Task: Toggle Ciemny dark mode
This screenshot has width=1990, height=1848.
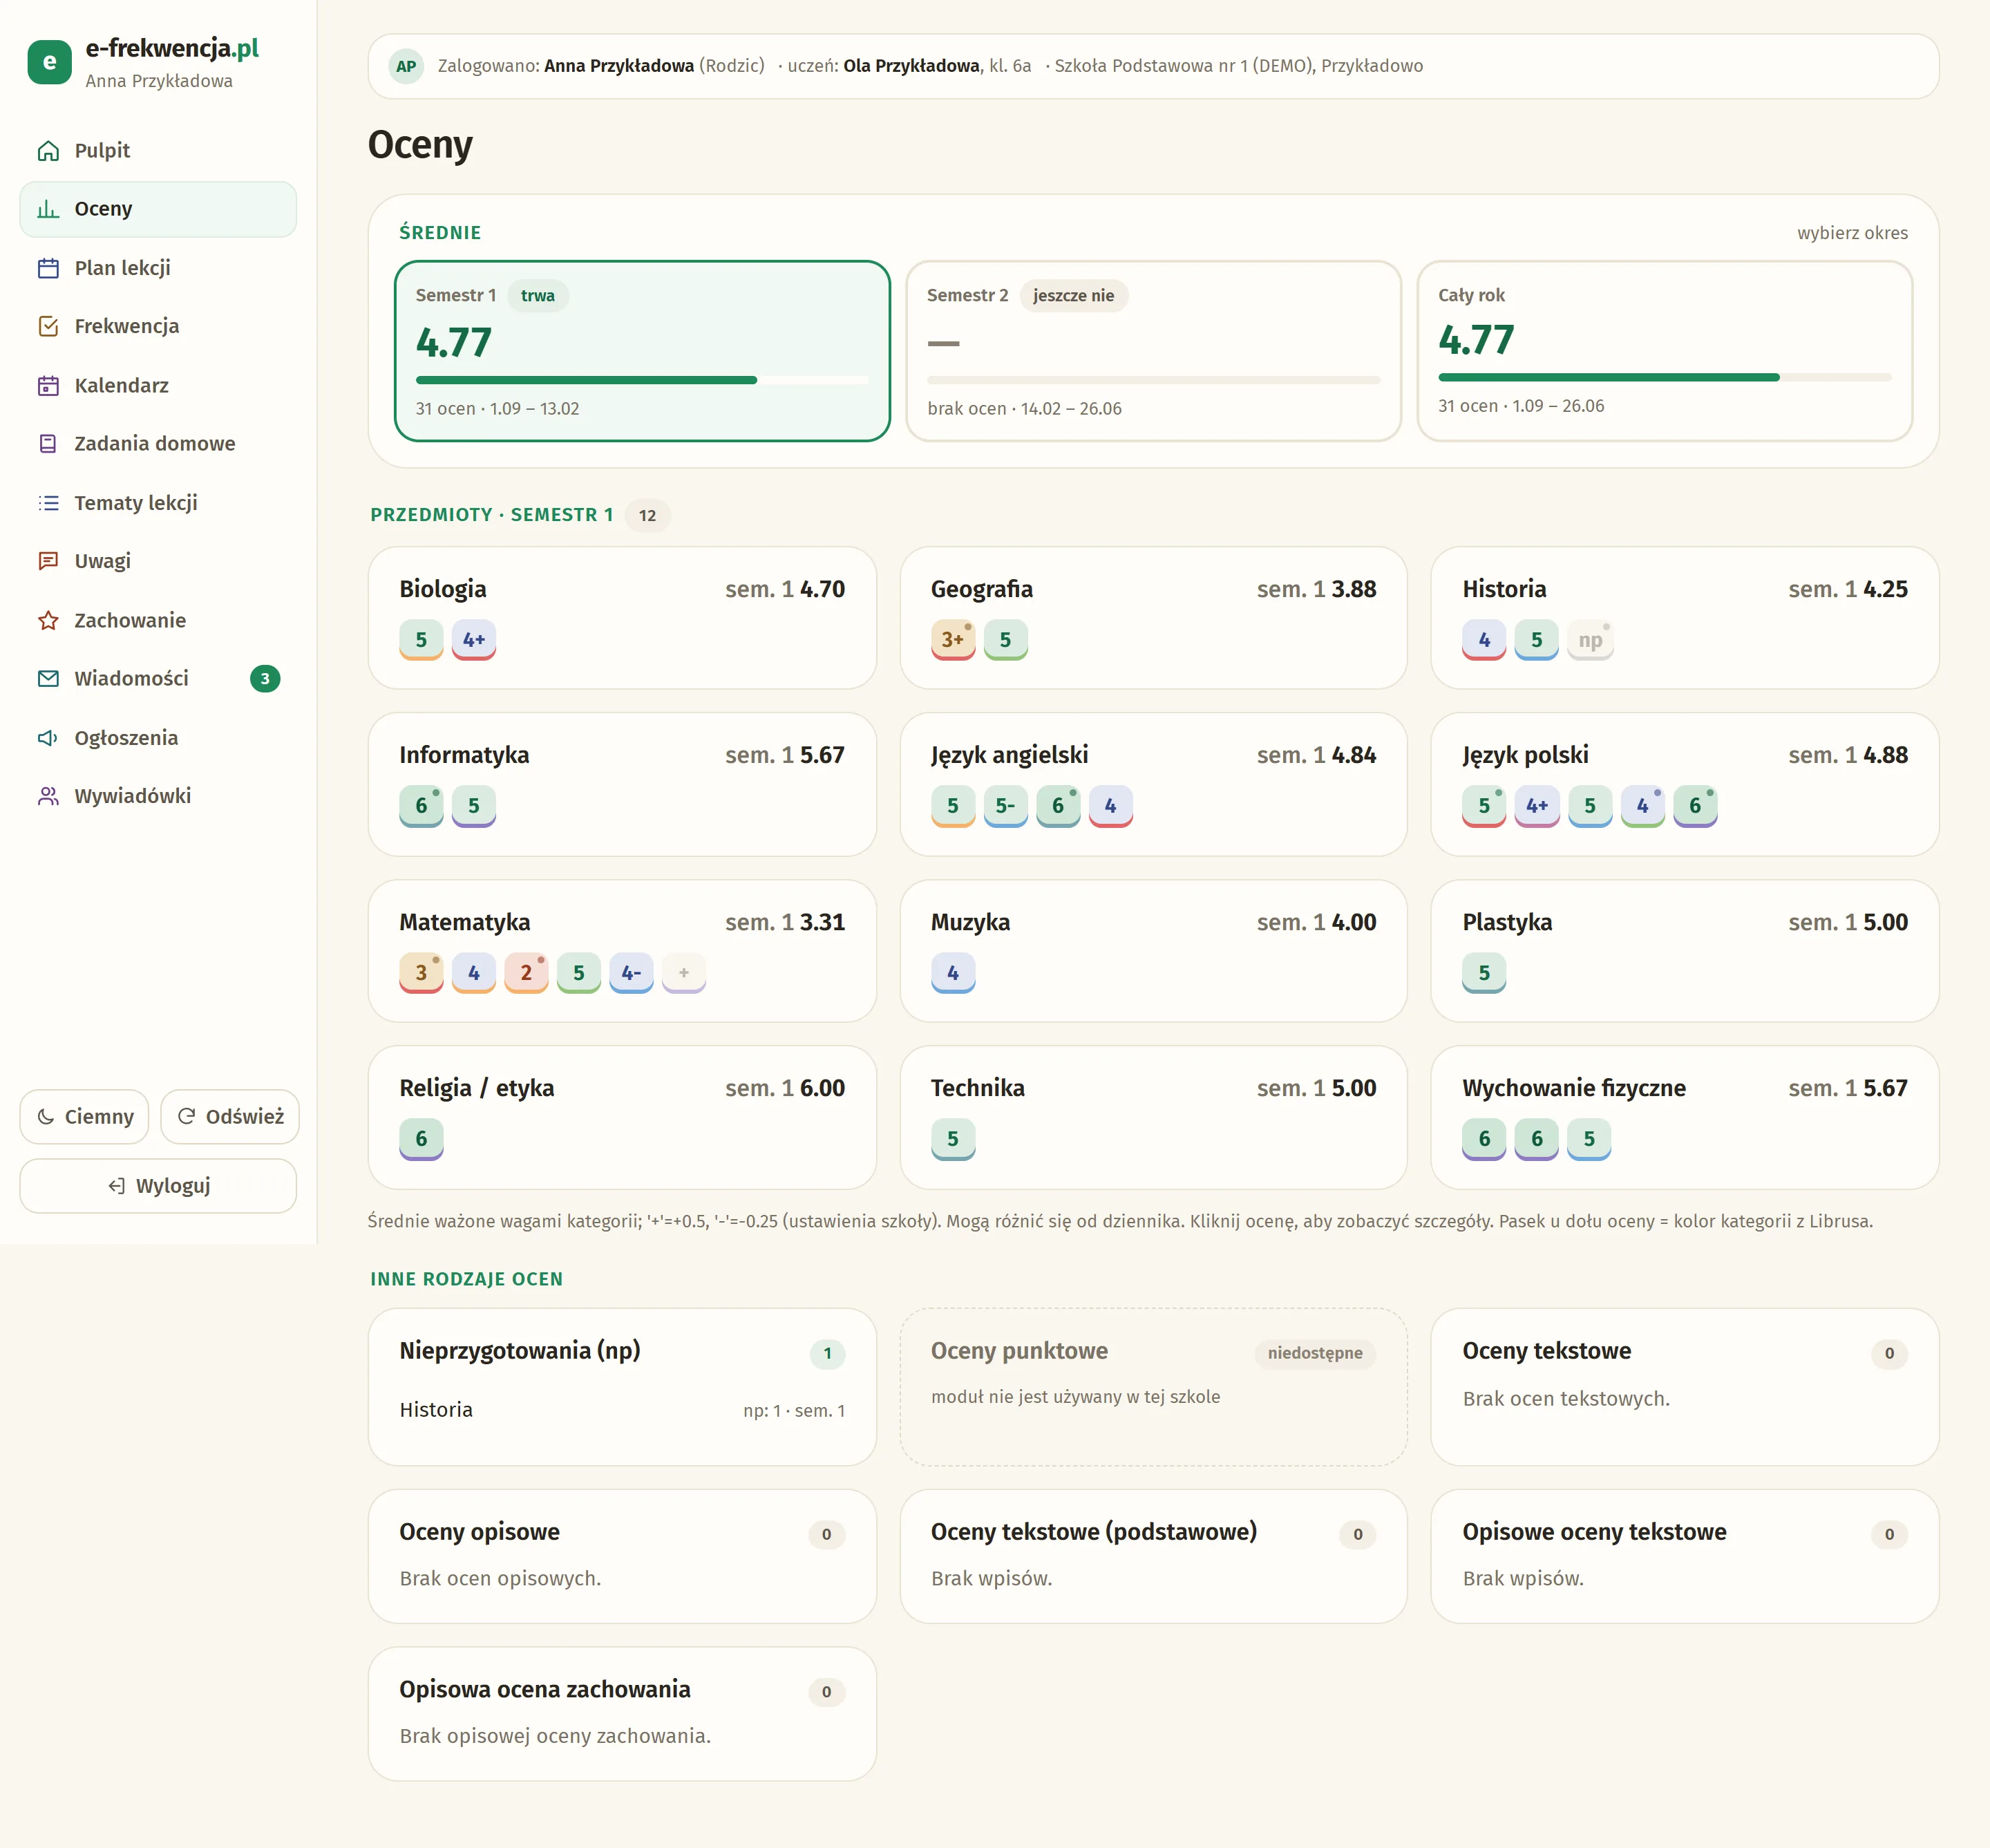Action: coord(84,1117)
